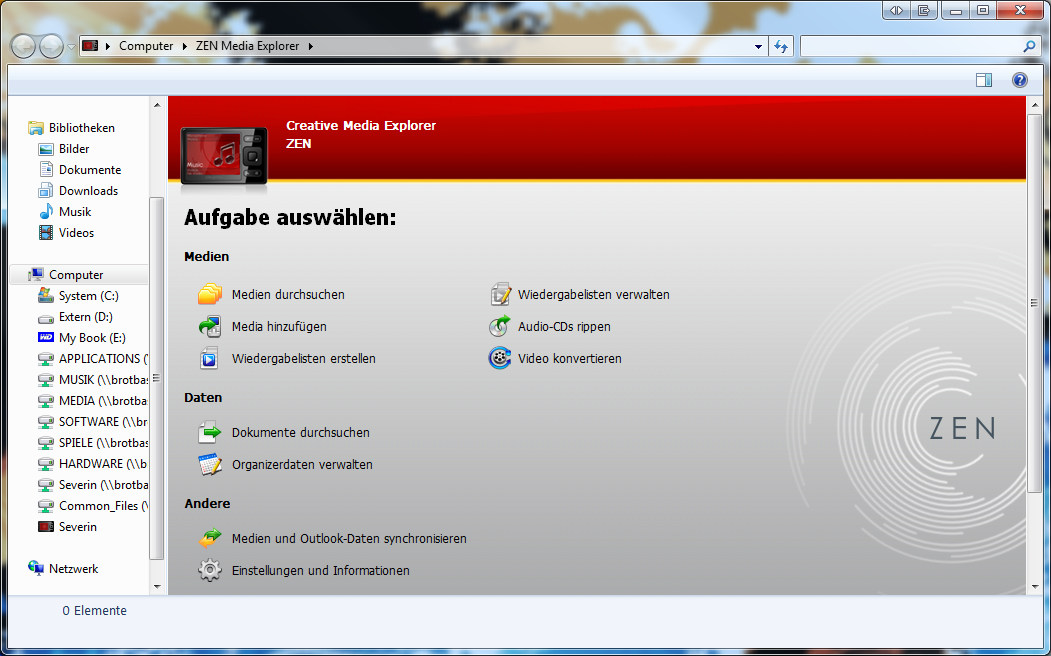The height and width of the screenshot is (656, 1051).
Task: Click the Einstellungen und Informationen gear icon
Action: tap(210, 570)
